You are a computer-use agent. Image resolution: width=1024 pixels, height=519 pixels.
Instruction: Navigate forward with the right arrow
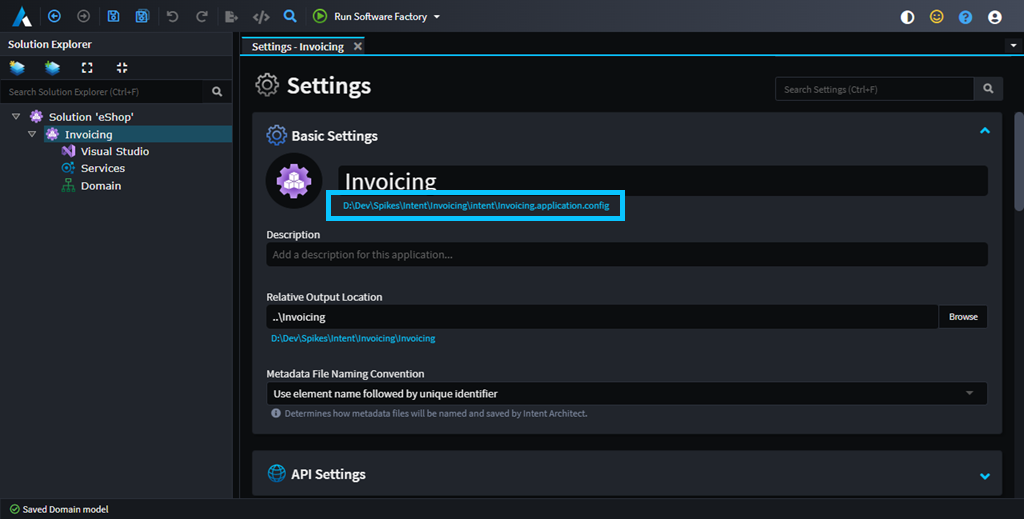[x=83, y=16]
